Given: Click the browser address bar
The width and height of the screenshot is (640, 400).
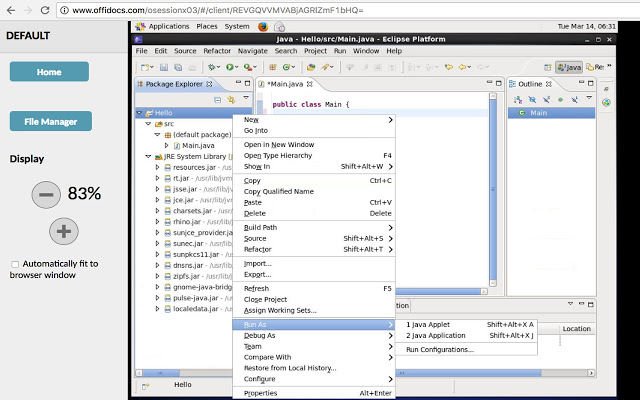Looking at the screenshot, I should coord(349,10).
